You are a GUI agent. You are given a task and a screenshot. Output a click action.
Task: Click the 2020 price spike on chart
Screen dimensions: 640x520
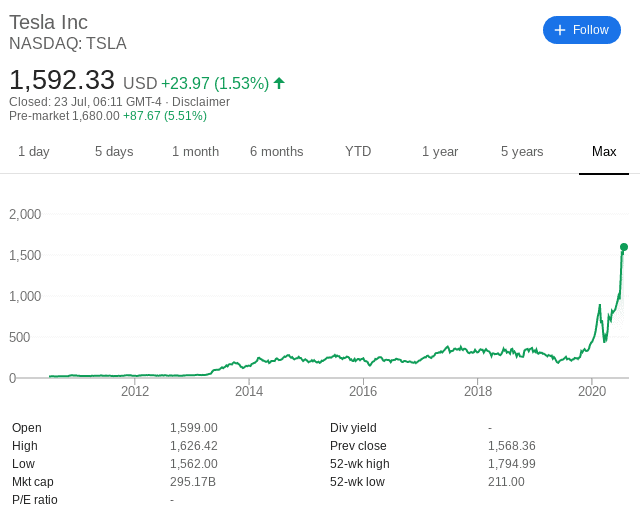click(599, 307)
